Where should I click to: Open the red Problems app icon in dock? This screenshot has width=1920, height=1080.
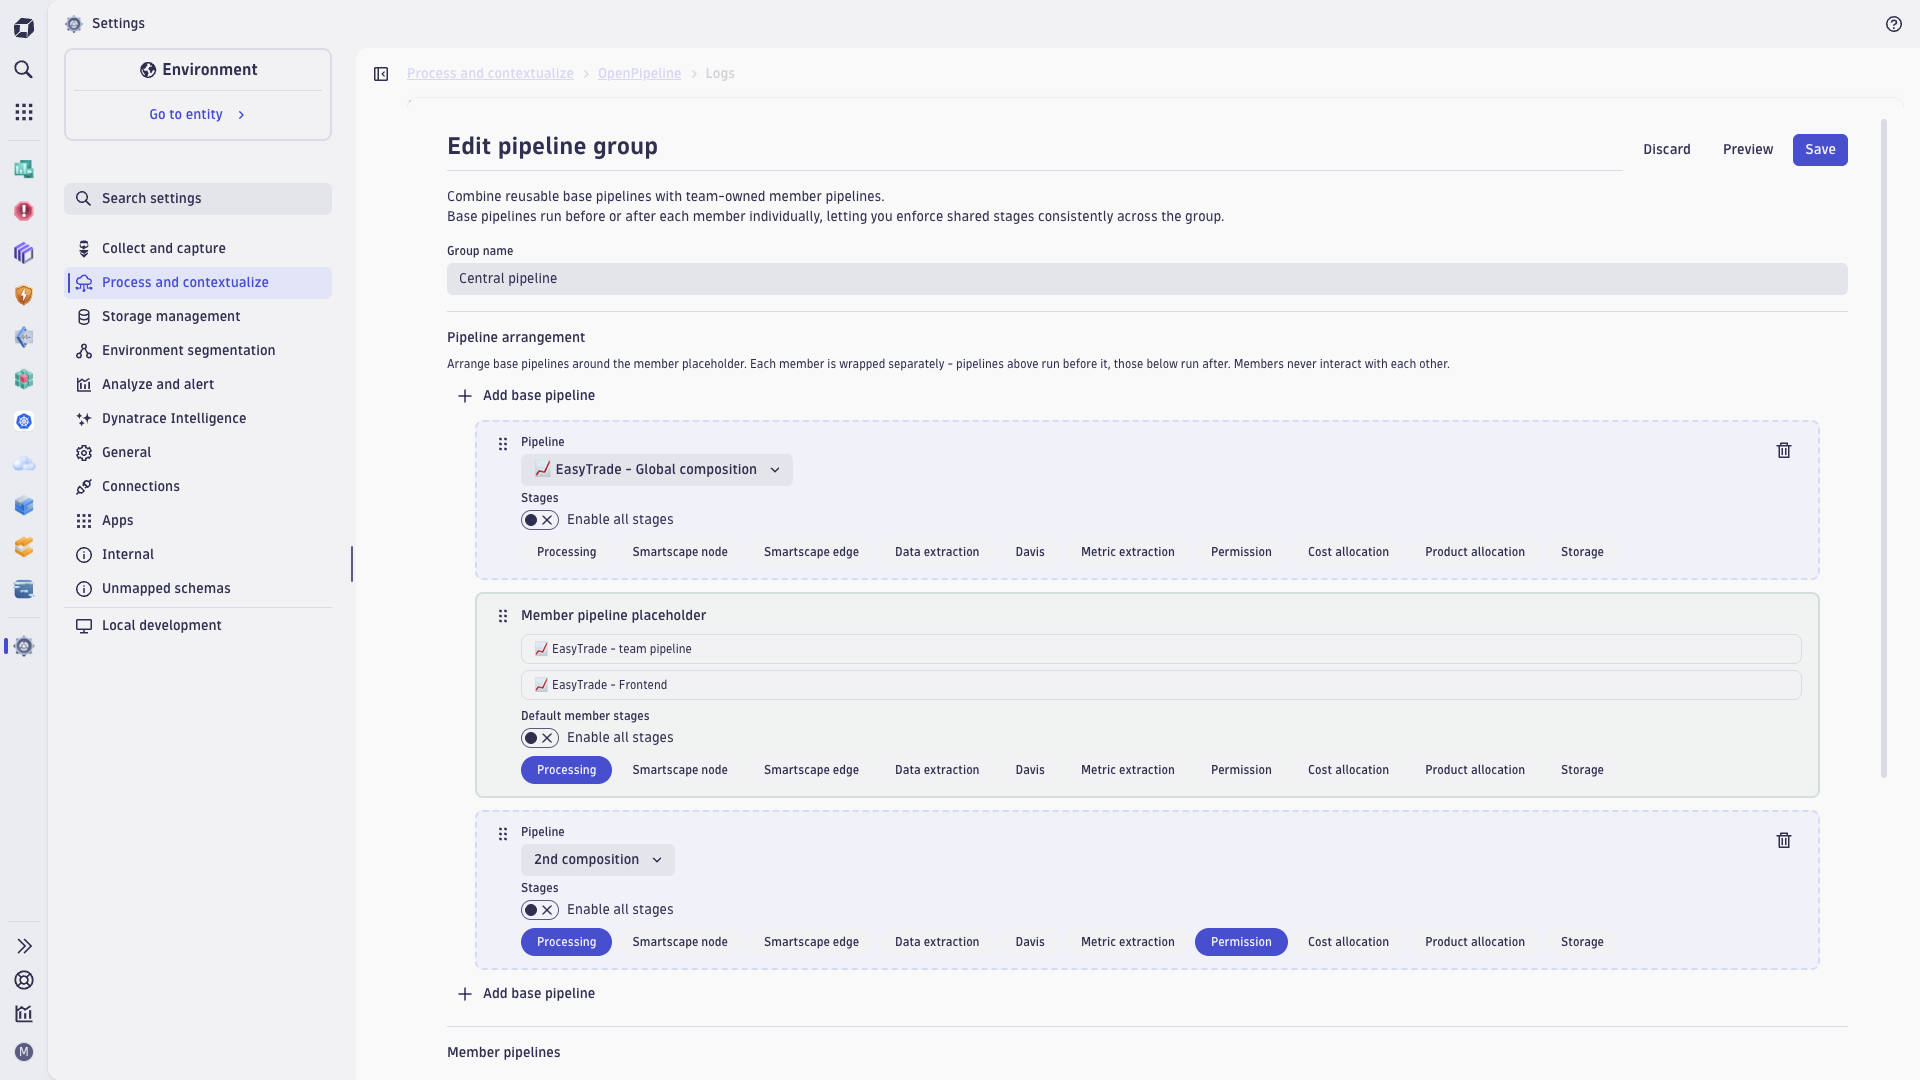pyautogui.click(x=24, y=211)
